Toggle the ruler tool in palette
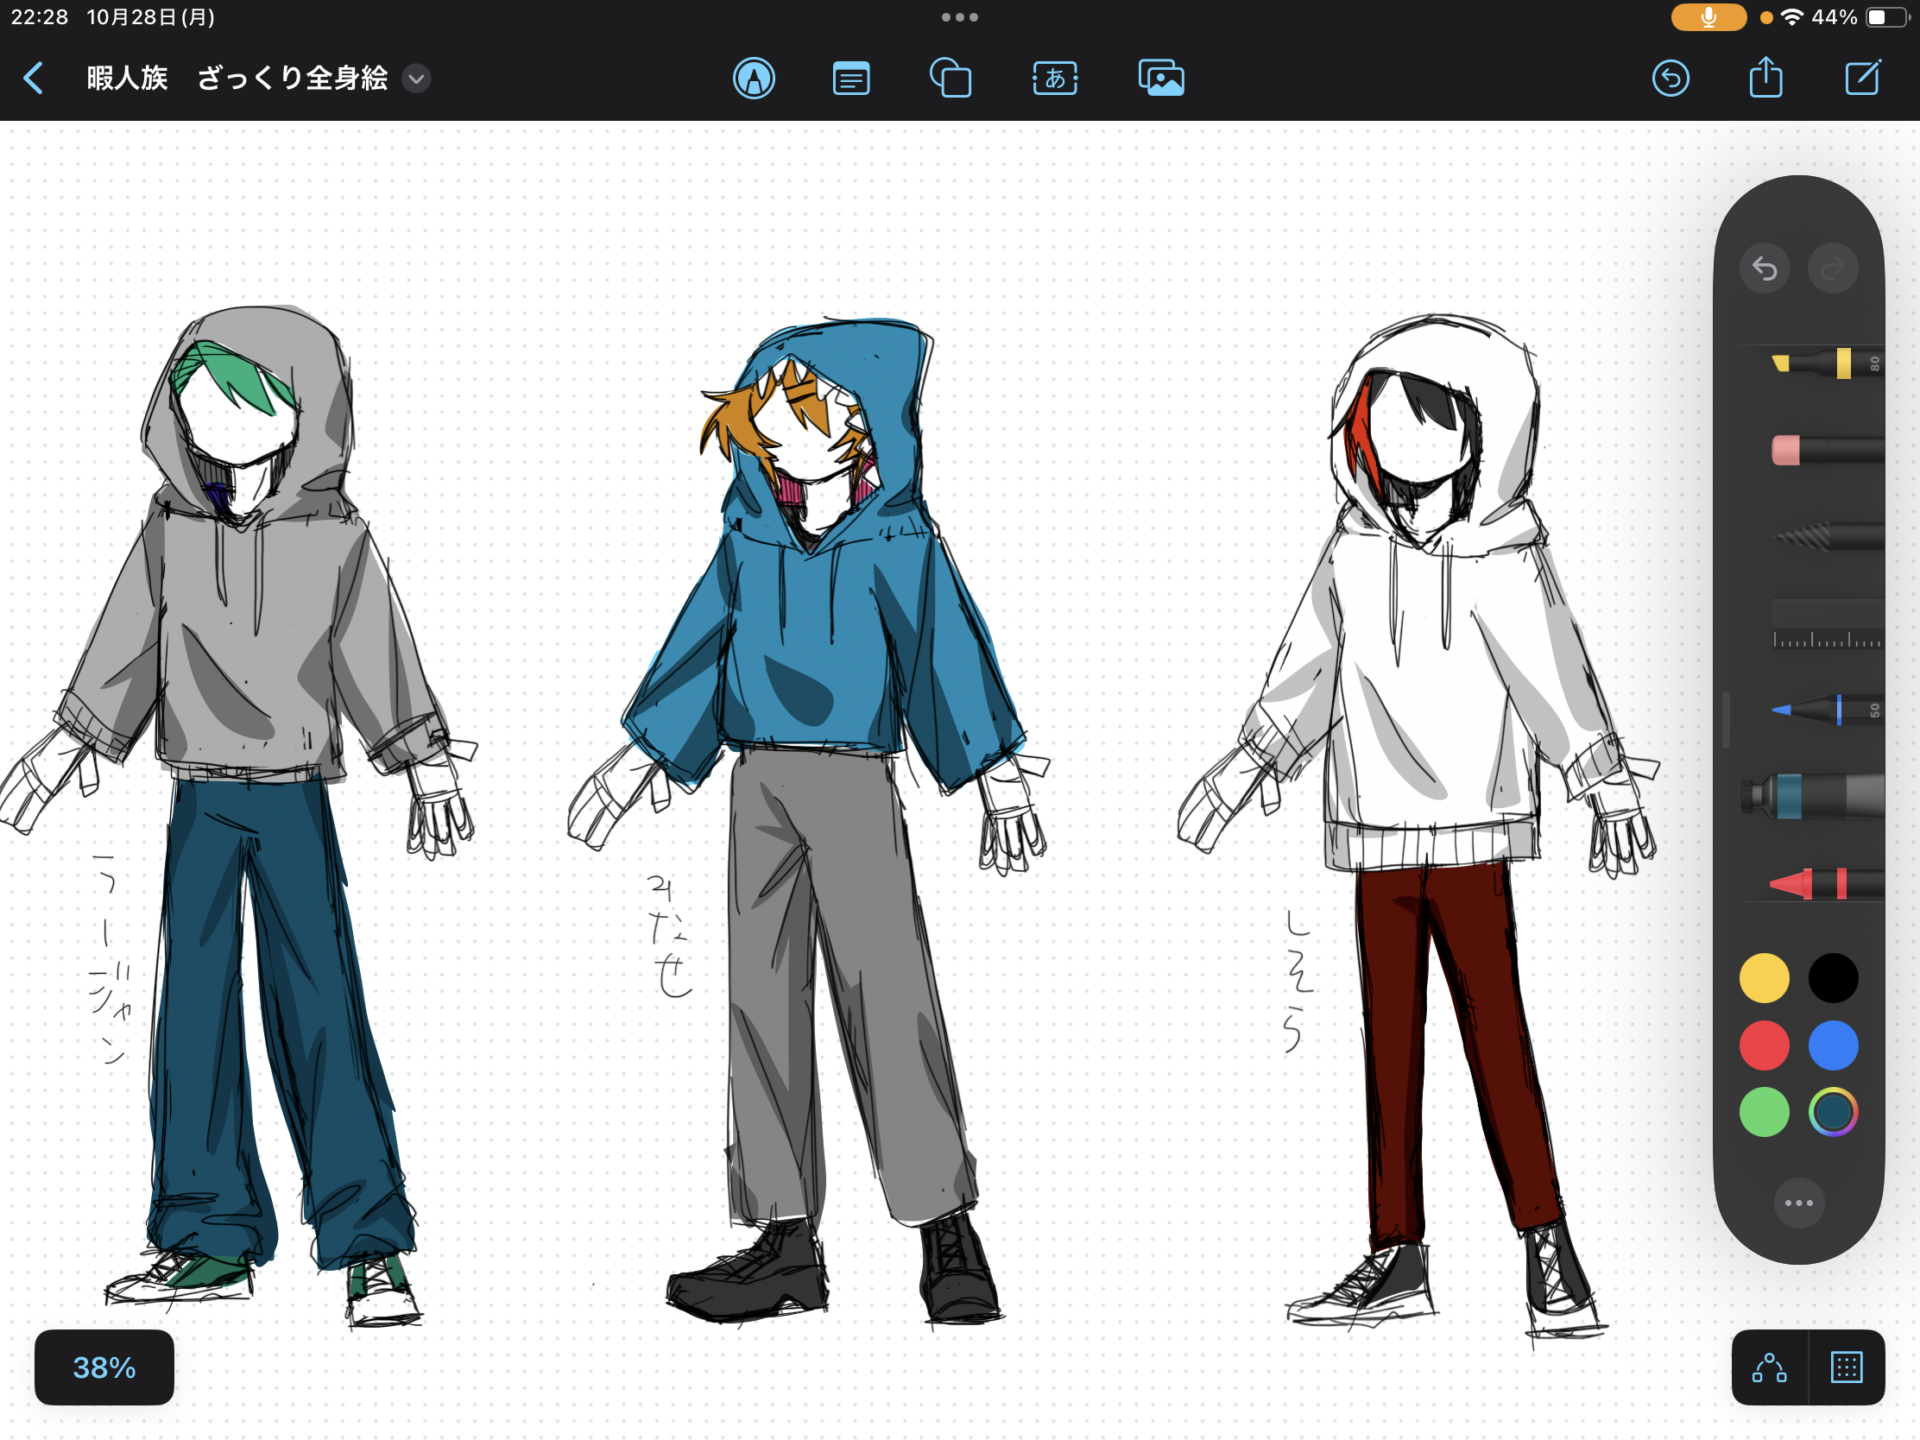 pyautogui.click(x=1825, y=625)
